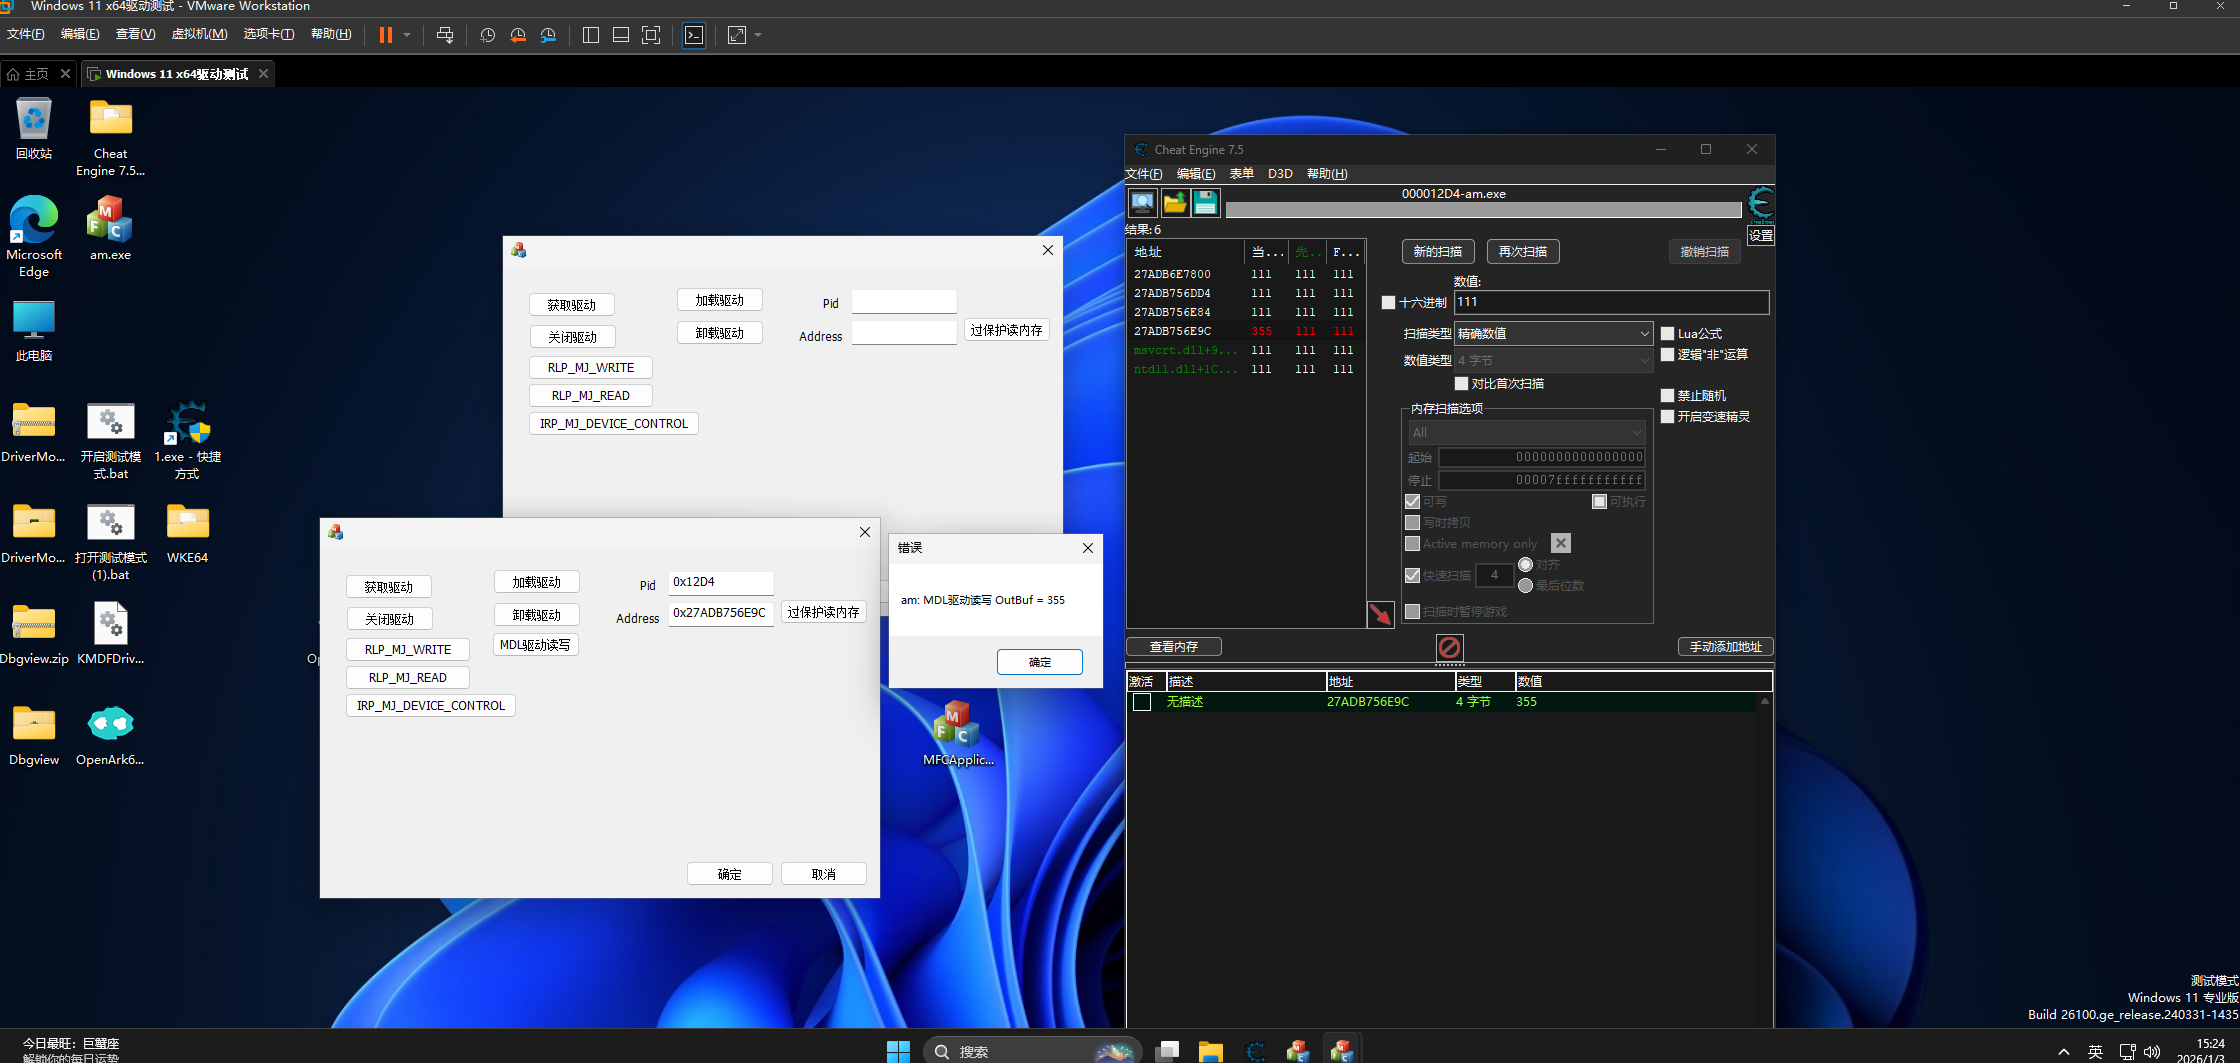The image size is (2240, 1063).
Task: Copy selected addresses to the list with the red arrow
Action: pyautogui.click(x=1381, y=614)
